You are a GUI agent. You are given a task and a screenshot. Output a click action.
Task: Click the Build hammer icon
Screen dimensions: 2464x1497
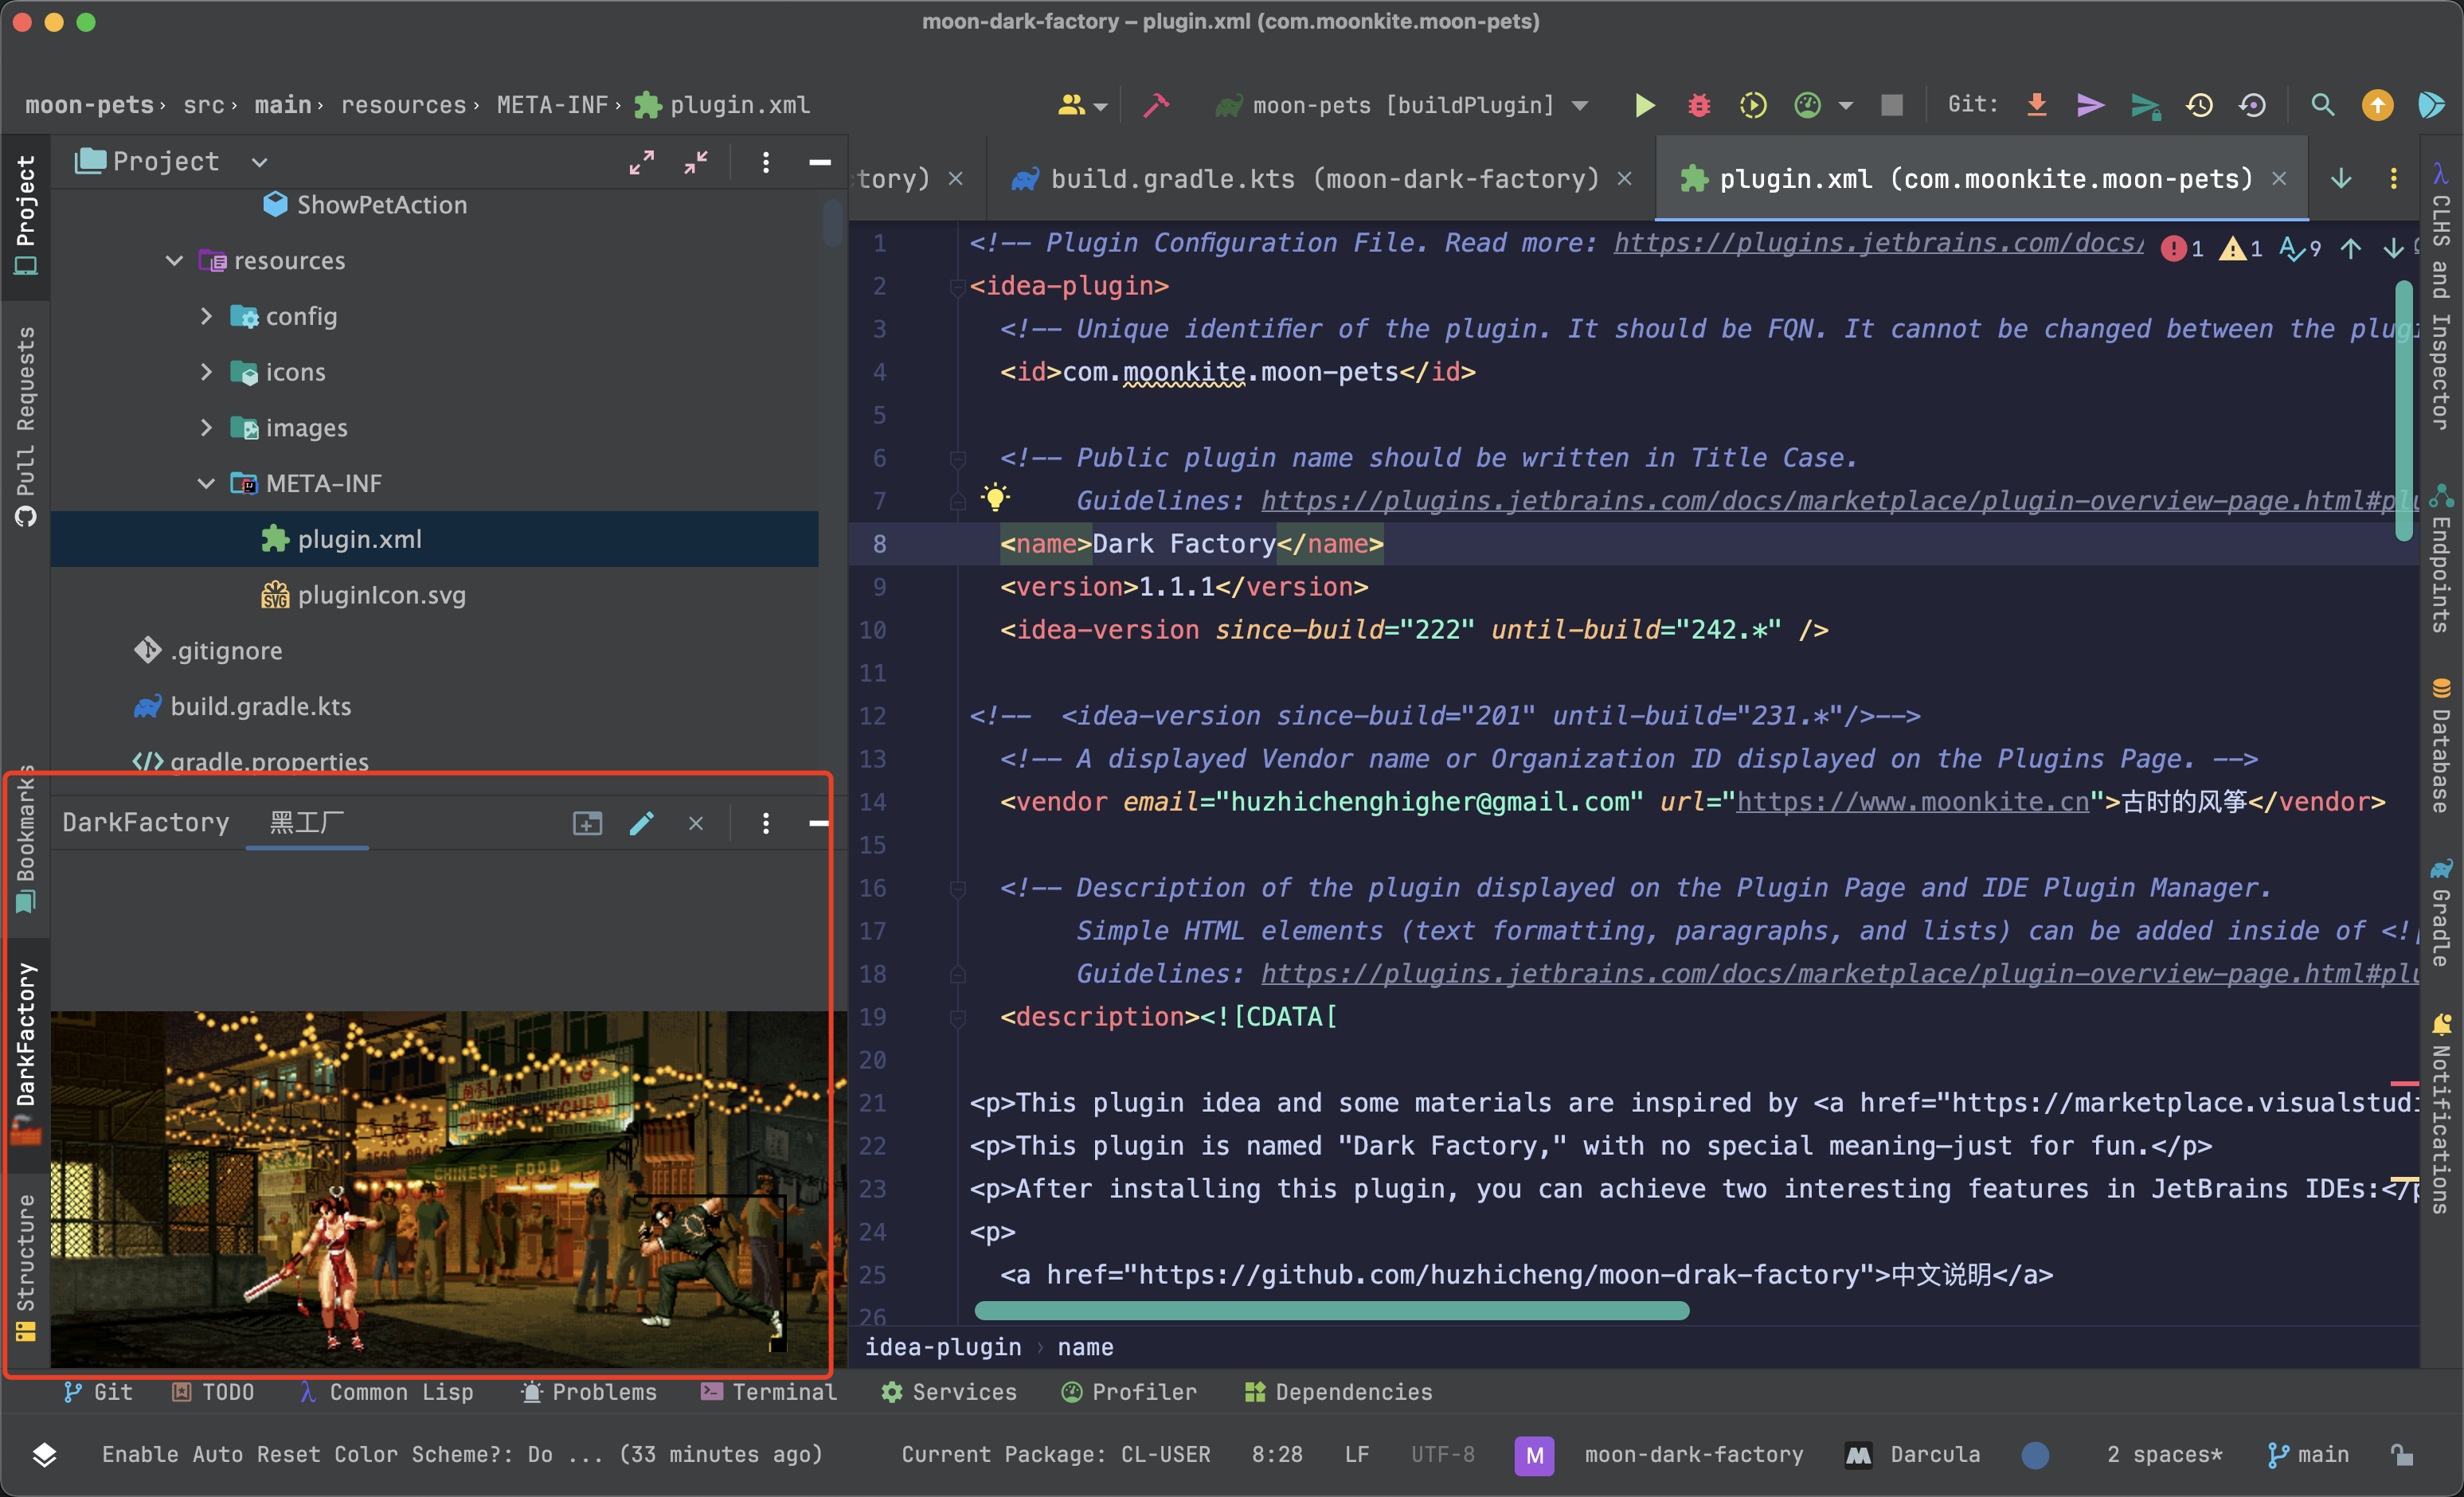(1156, 105)
